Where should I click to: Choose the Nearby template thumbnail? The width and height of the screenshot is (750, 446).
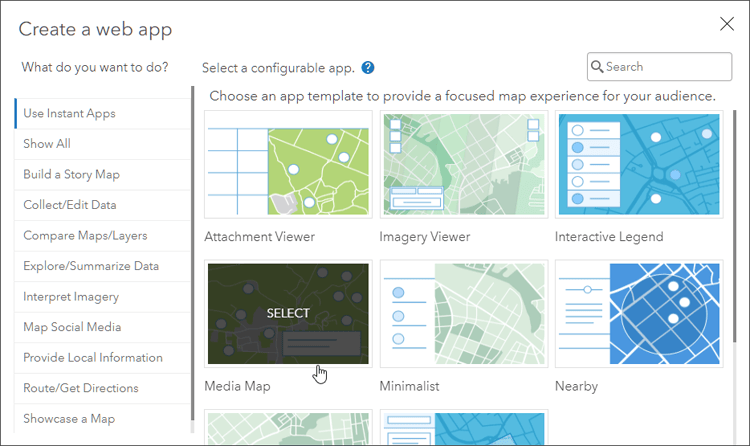click(x=639, y=314)
